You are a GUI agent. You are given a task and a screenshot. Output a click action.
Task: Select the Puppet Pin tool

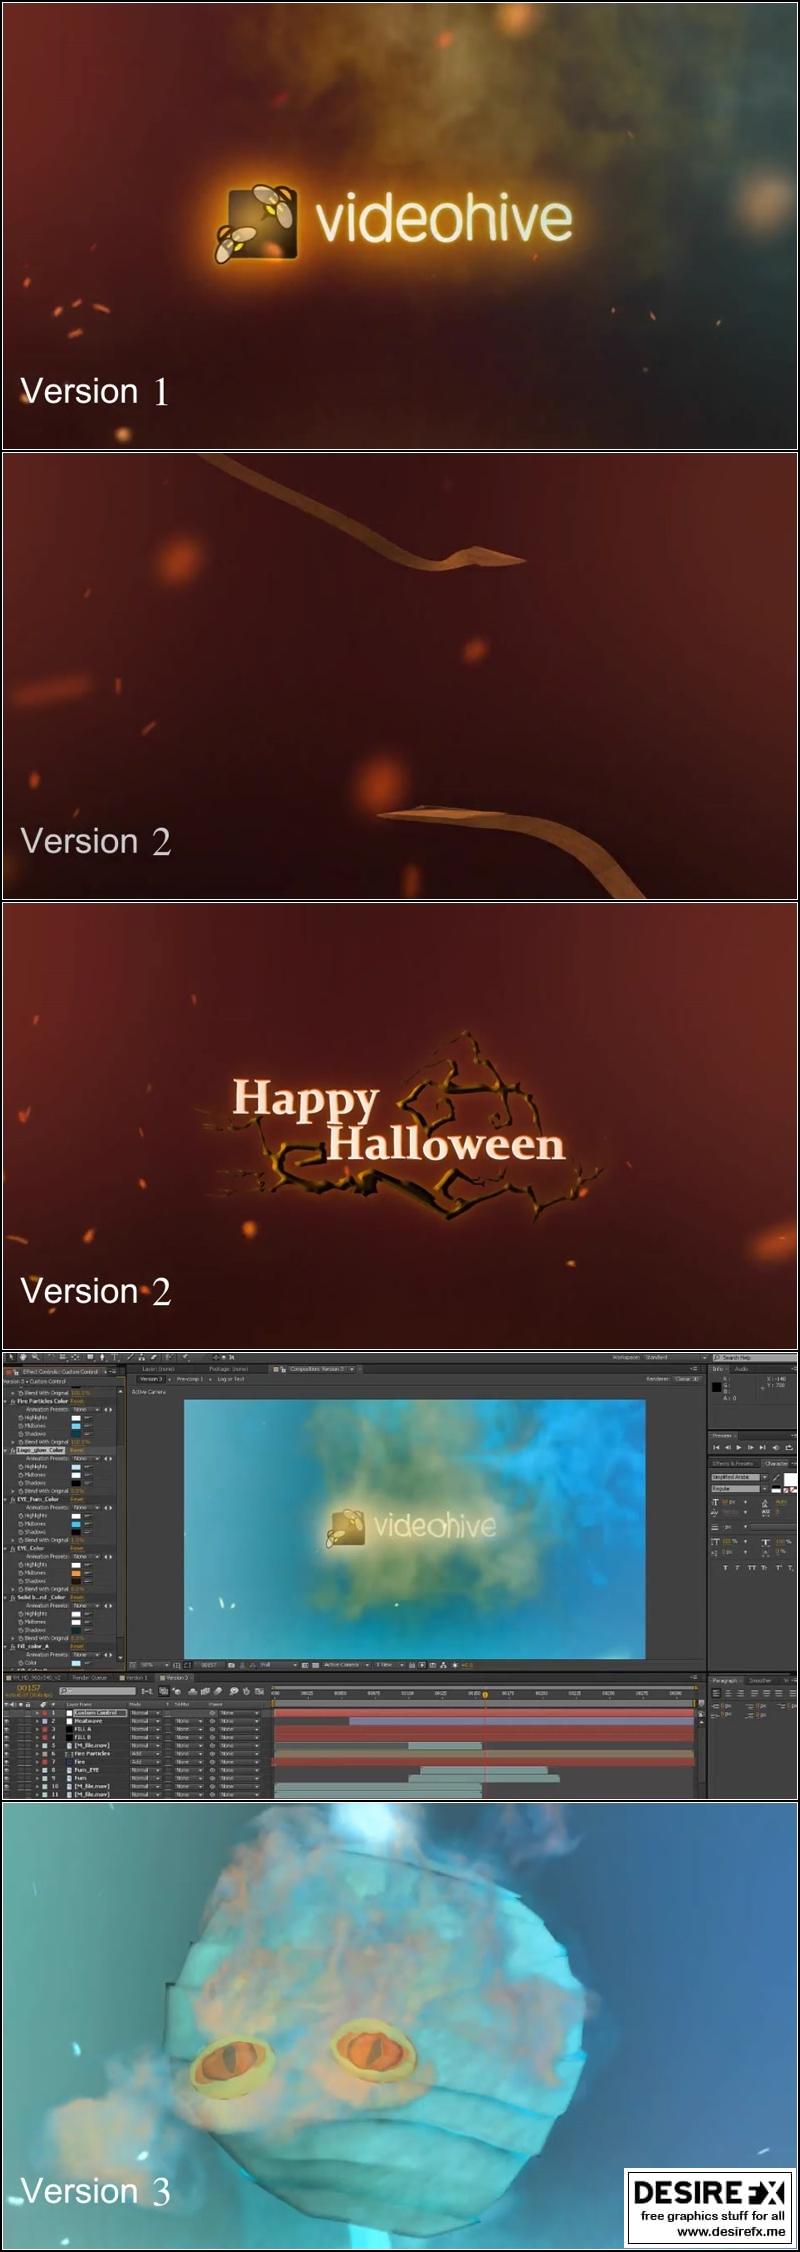185,1357
